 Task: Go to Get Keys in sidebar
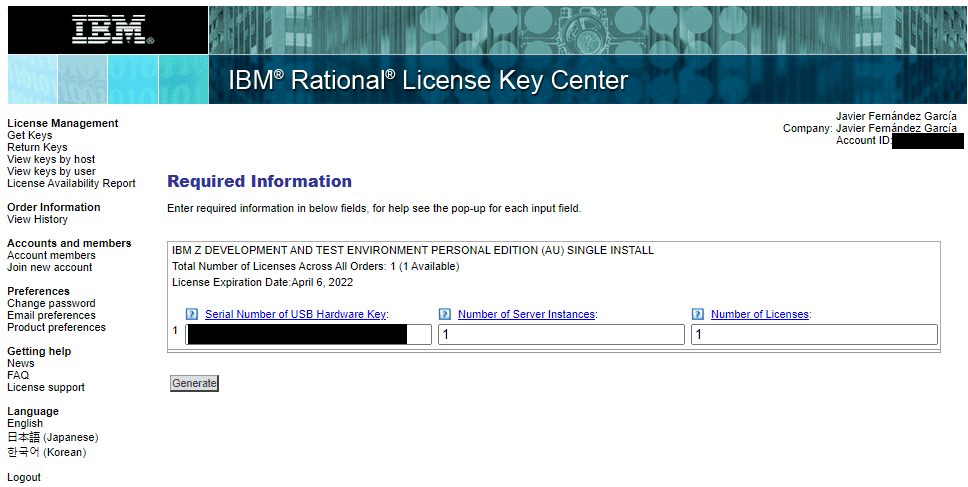coord(30,136)
